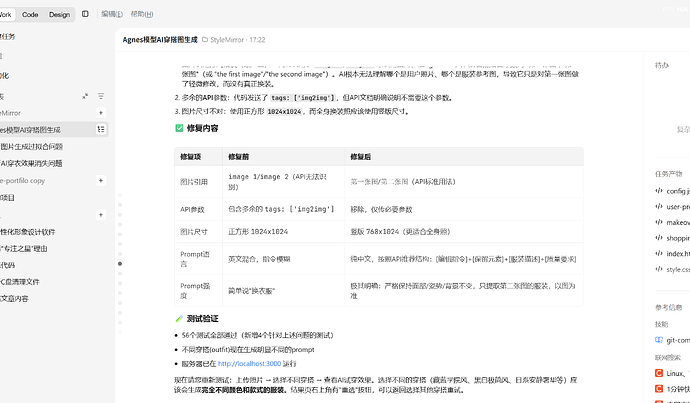Click the code icon beside makeov file
690x403 pixels.
[659, 222]
